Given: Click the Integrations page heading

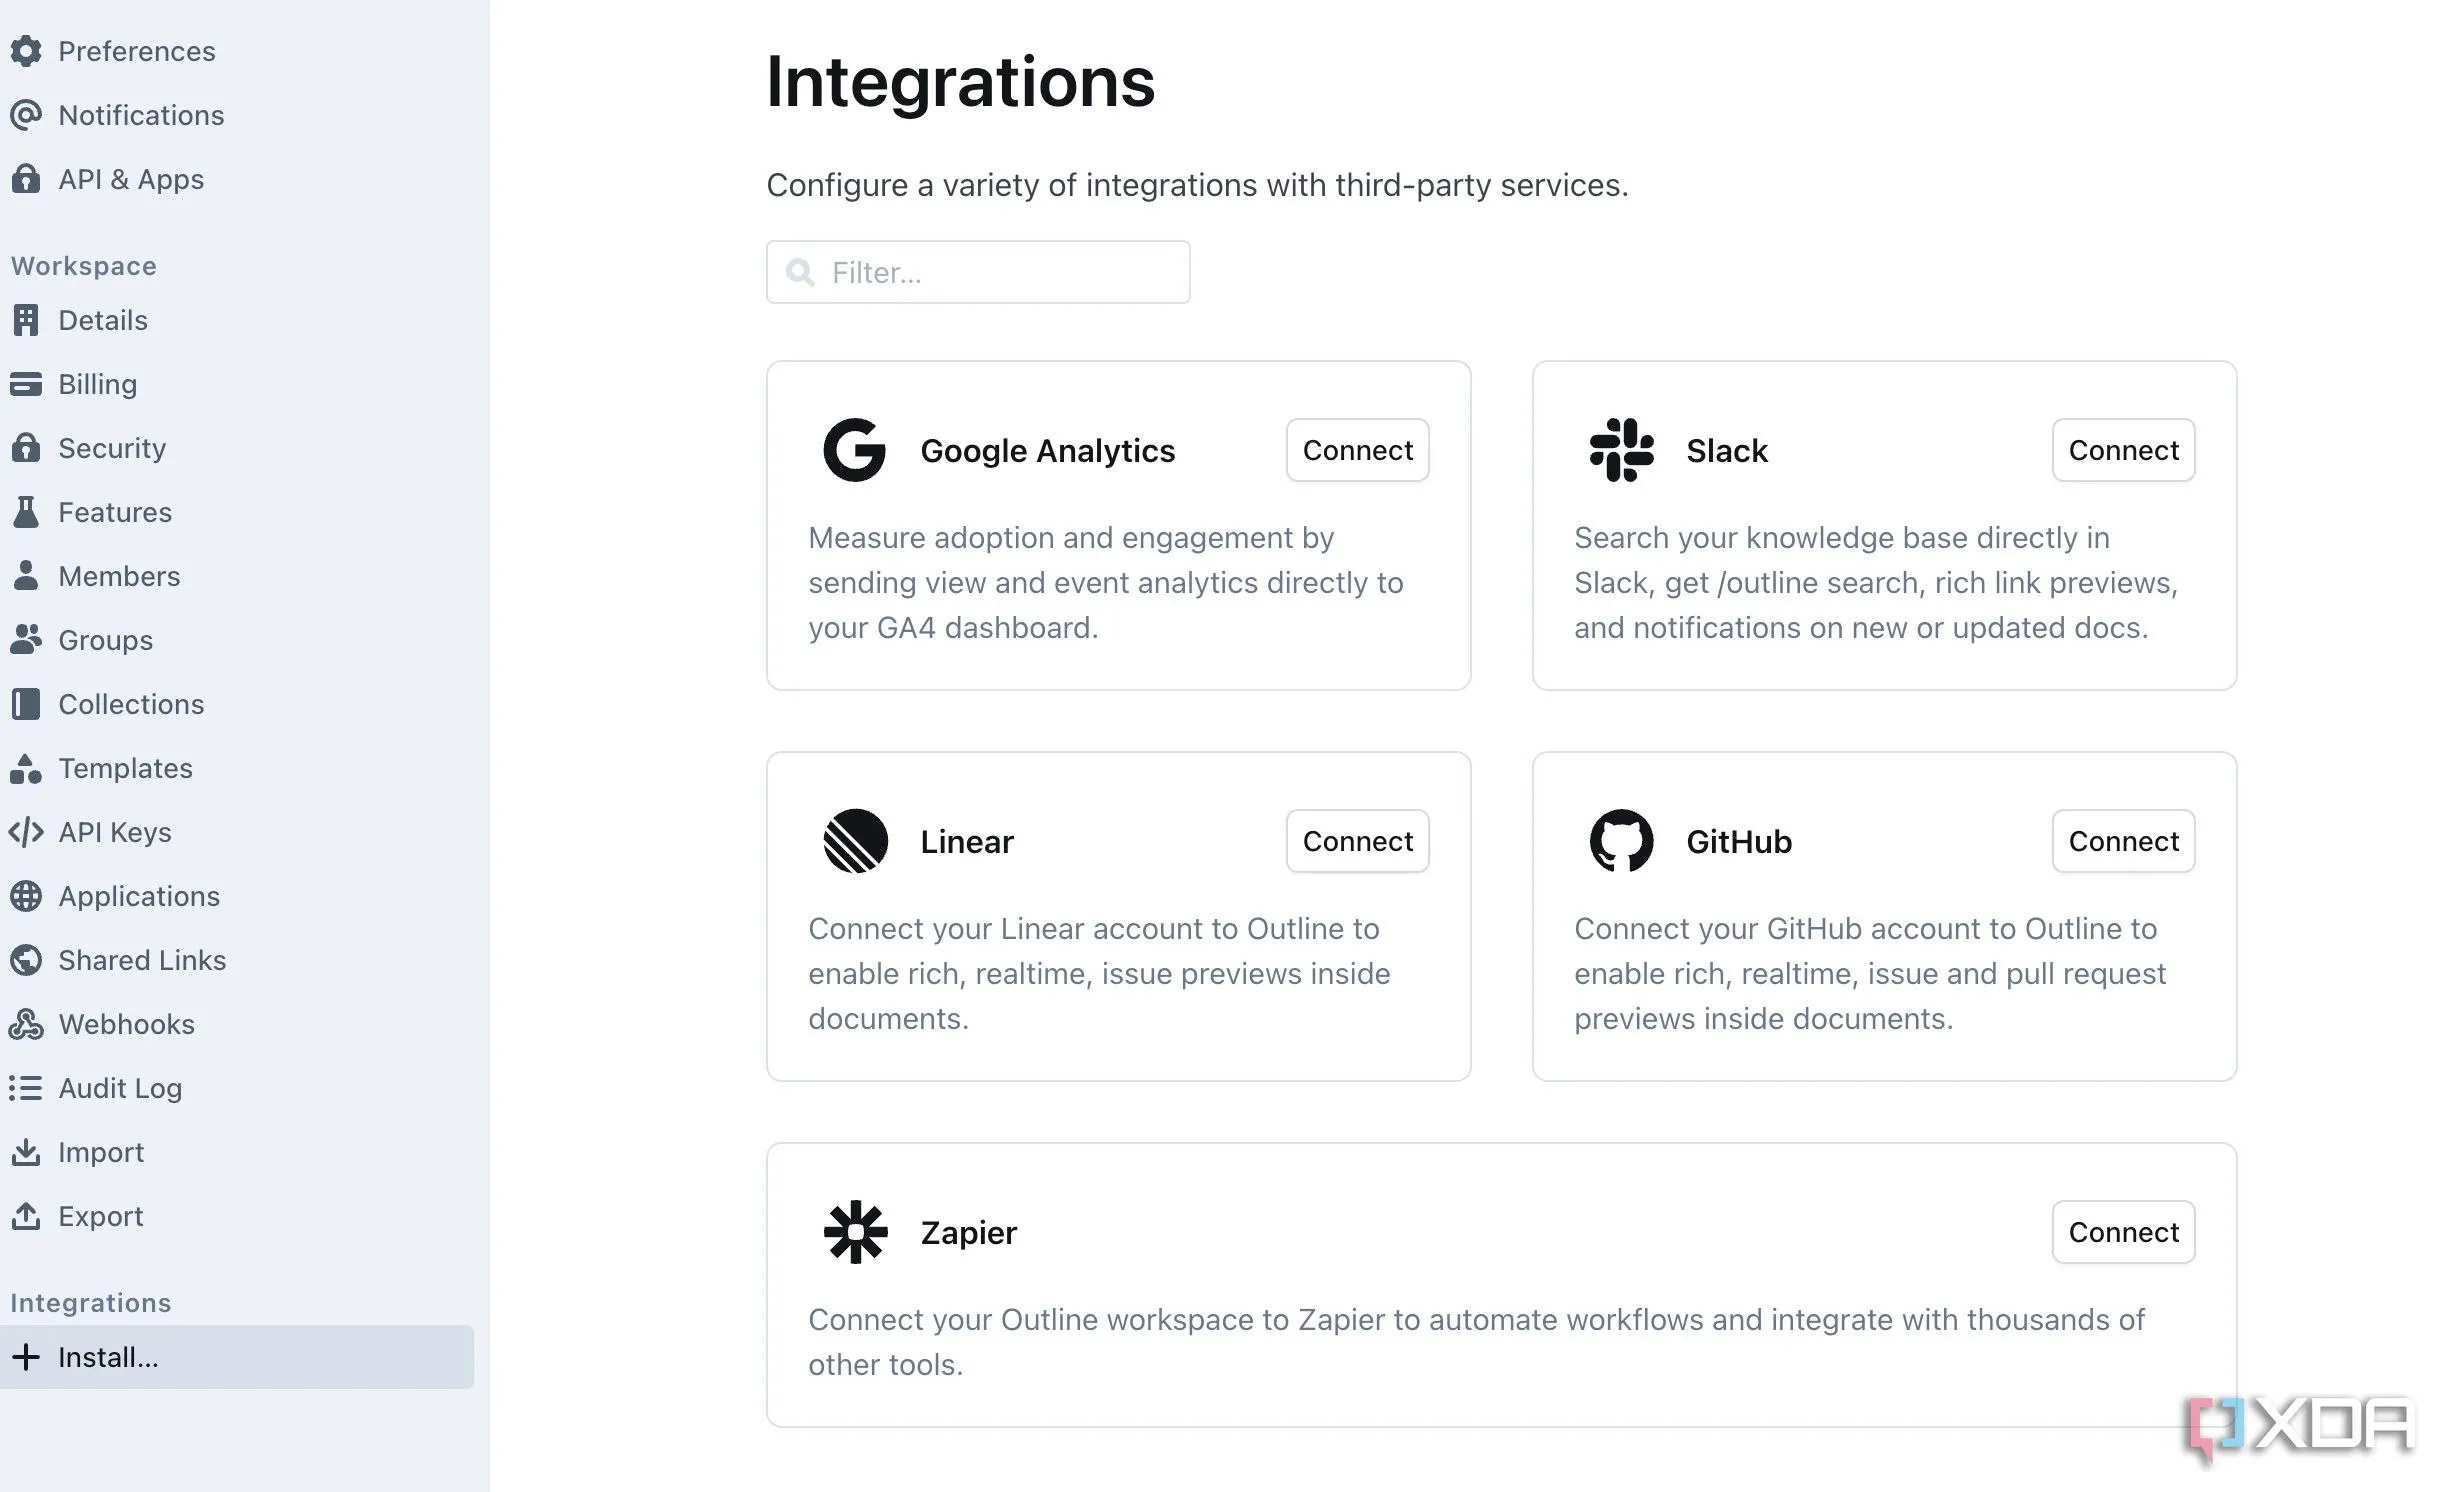Looking at the screenshot, I should (960, 81).
